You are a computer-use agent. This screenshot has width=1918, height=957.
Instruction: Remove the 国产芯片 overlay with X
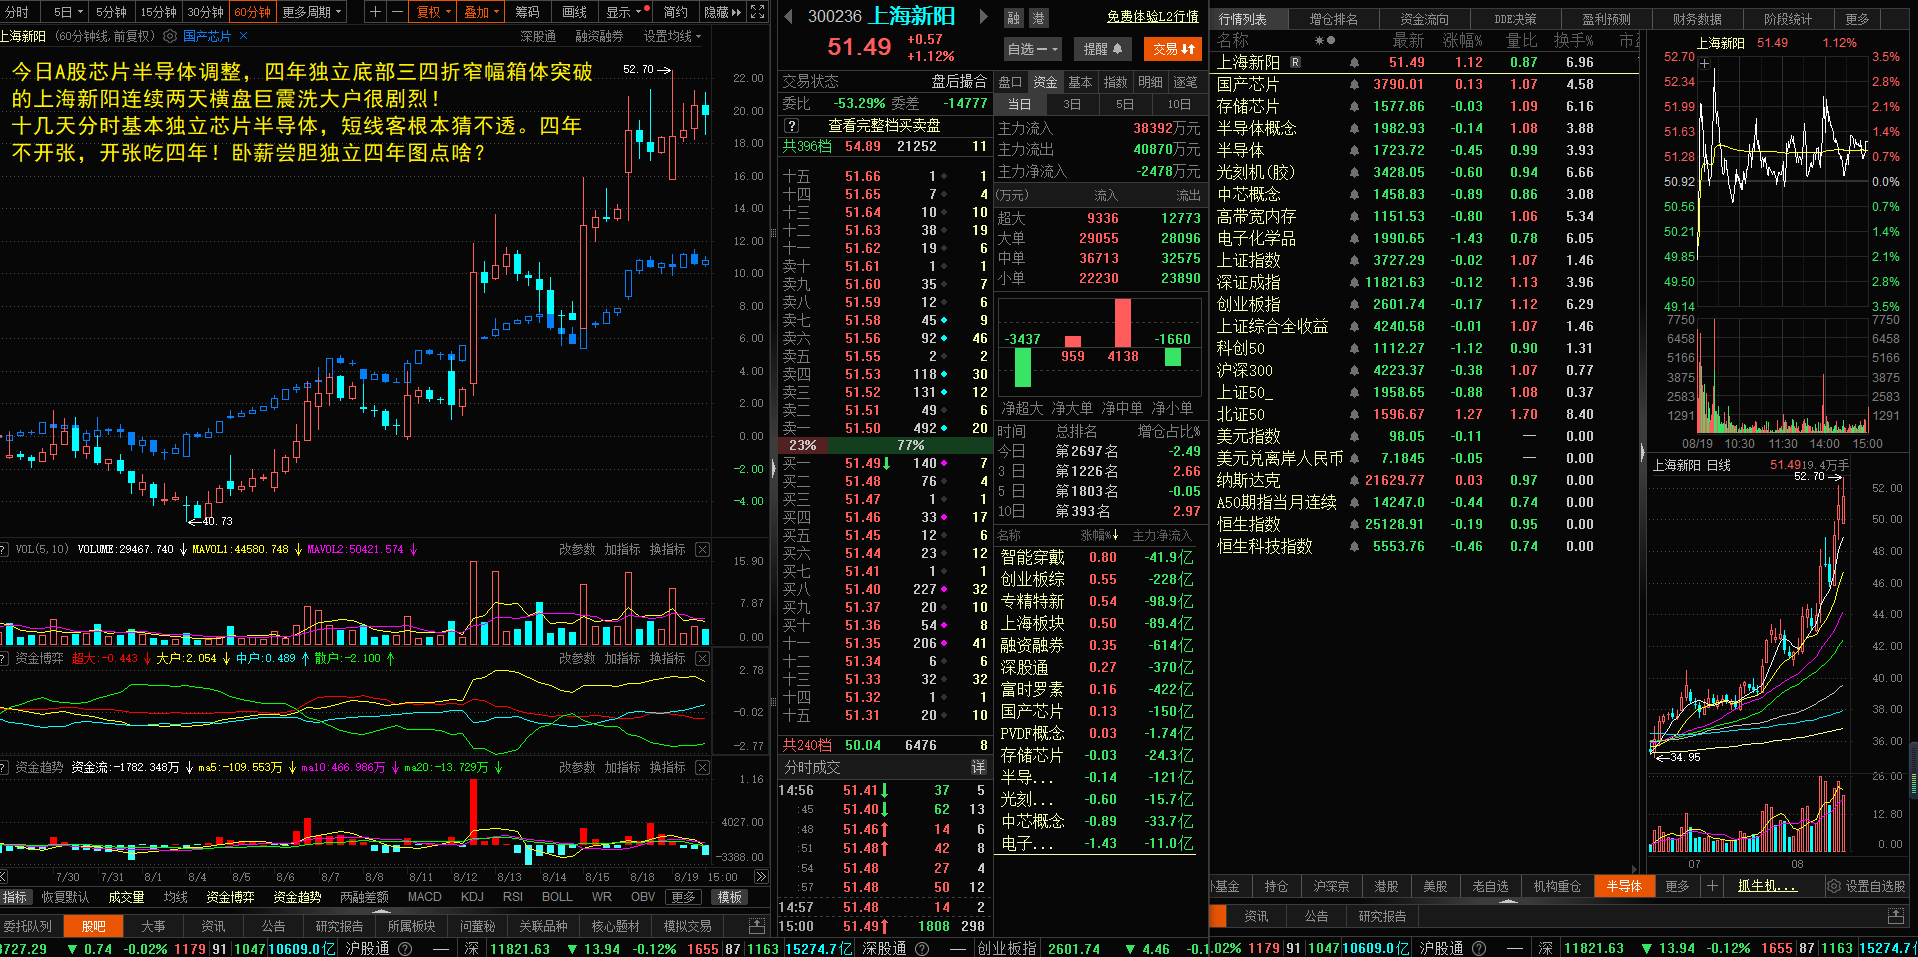click(x=244, y=36)
